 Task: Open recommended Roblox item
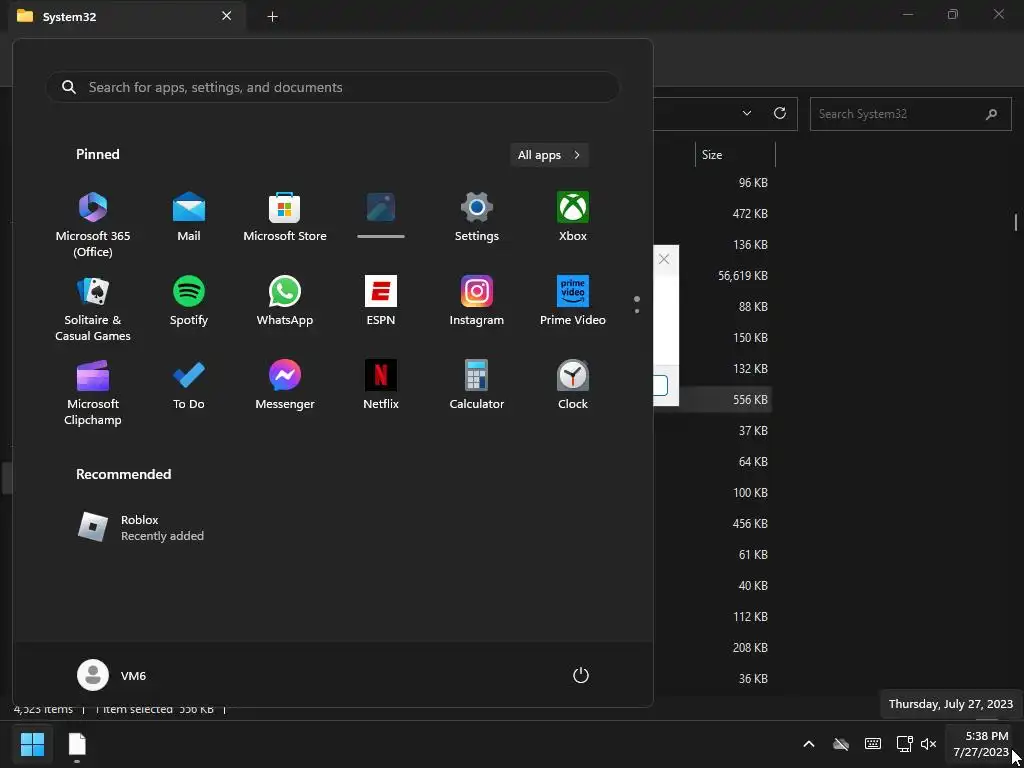141,528
